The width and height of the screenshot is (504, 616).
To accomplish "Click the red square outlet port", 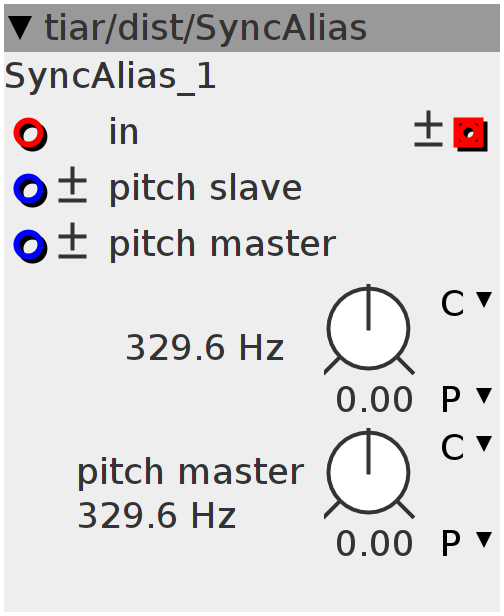I will pyautogui.click(x=470, y=134).
